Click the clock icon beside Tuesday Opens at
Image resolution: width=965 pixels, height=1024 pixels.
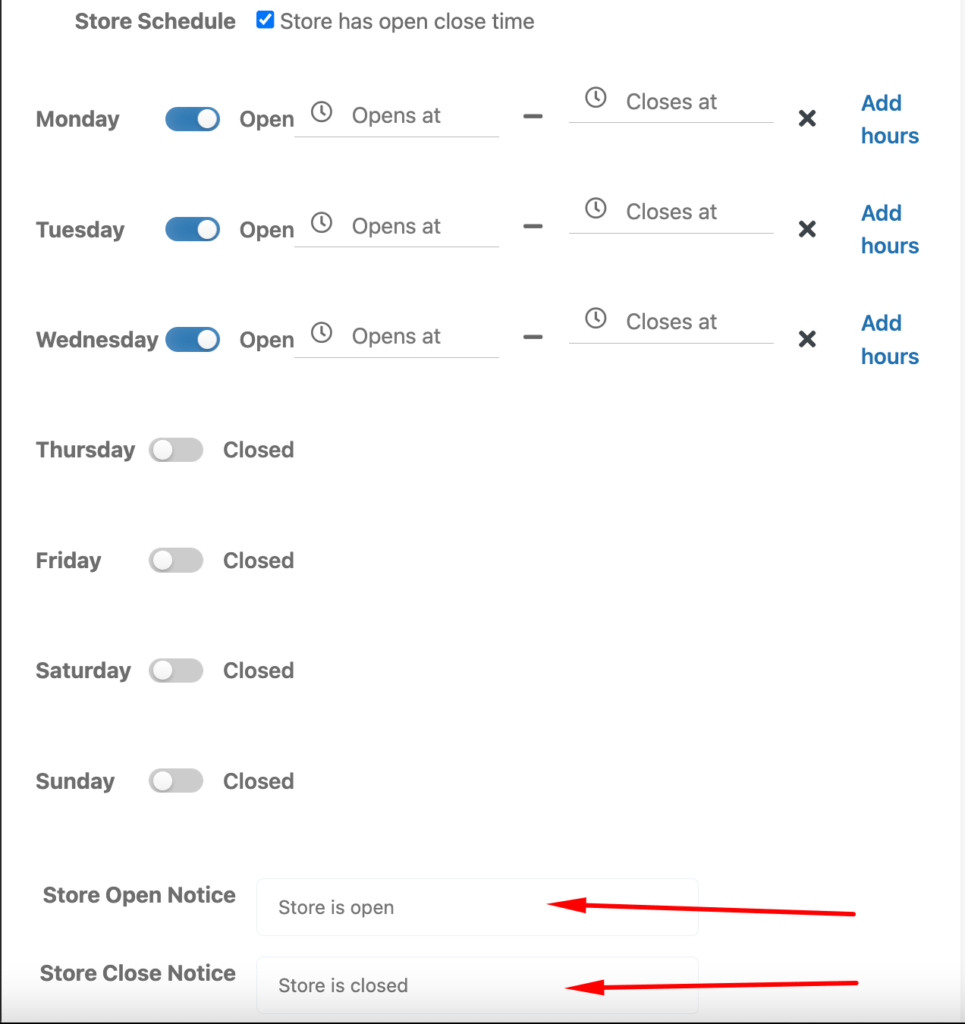pos(321,222)
